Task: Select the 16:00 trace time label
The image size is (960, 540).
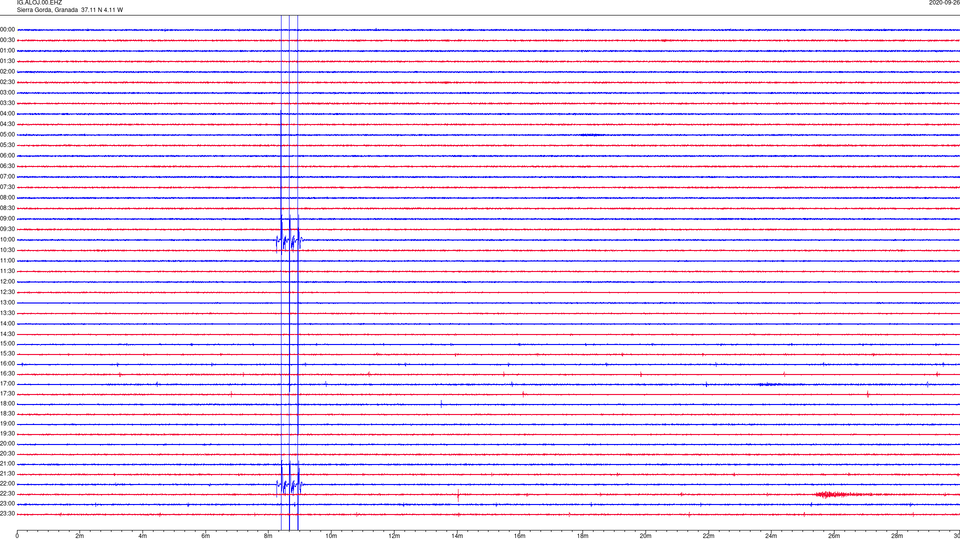Action: [x=8, y=364]
